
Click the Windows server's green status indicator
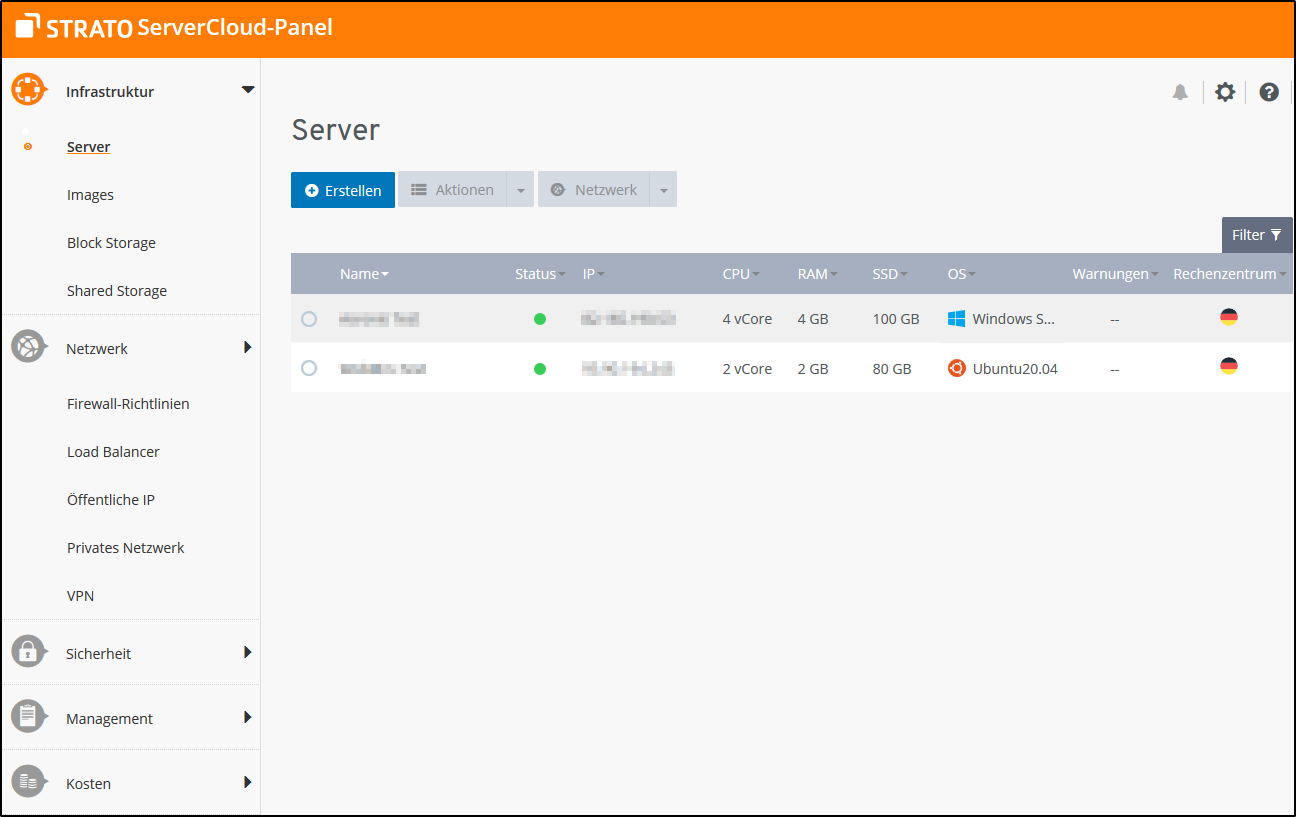[x=540, y=319]
